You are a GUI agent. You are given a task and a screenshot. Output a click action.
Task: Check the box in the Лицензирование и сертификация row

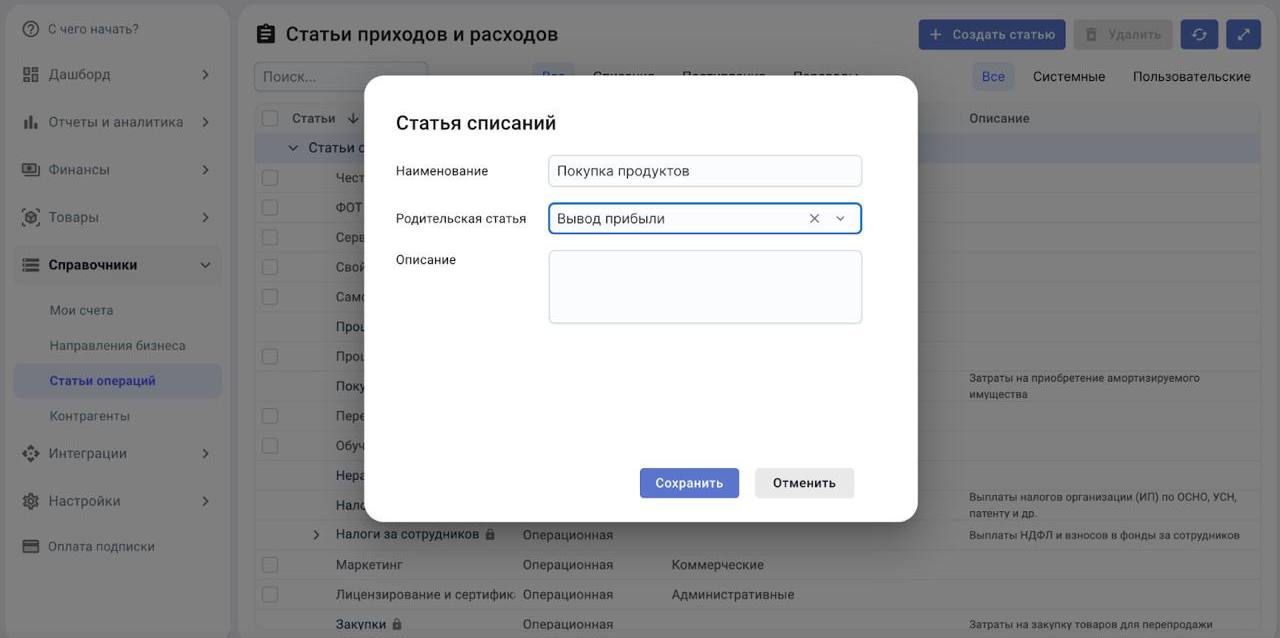click(x=270, y=595)
